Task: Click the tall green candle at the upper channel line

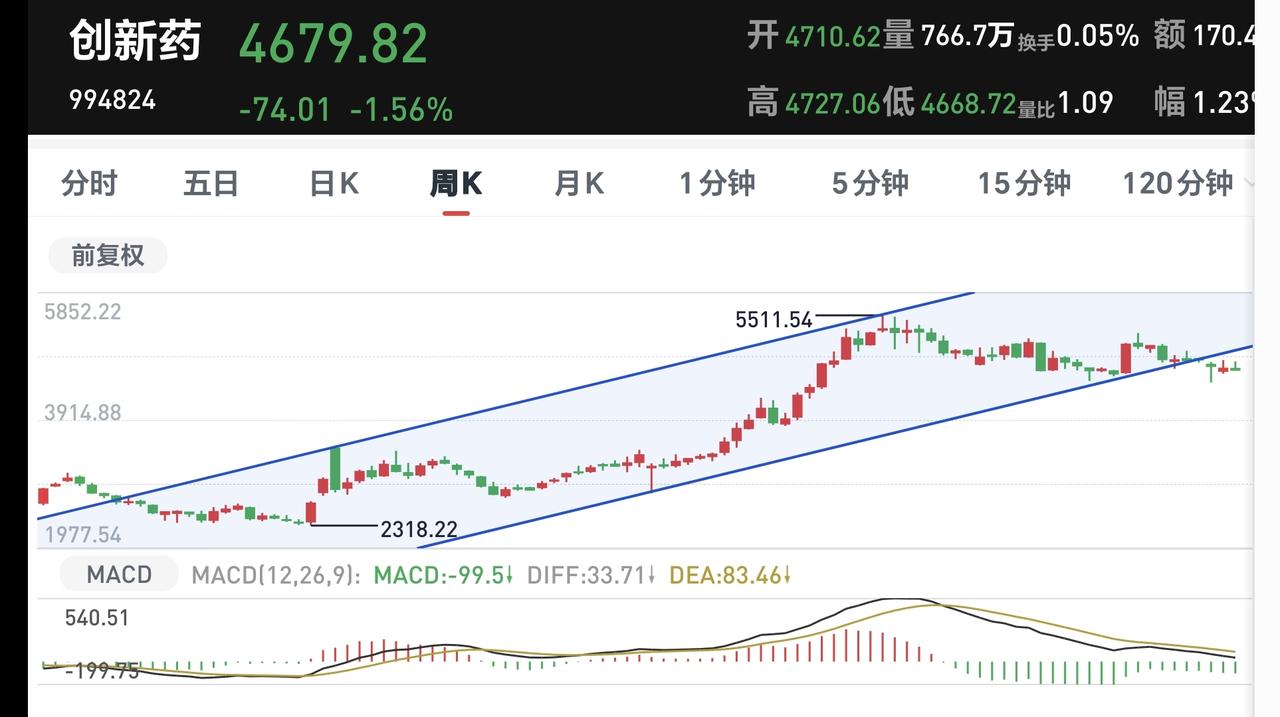Action: [335, 469]
